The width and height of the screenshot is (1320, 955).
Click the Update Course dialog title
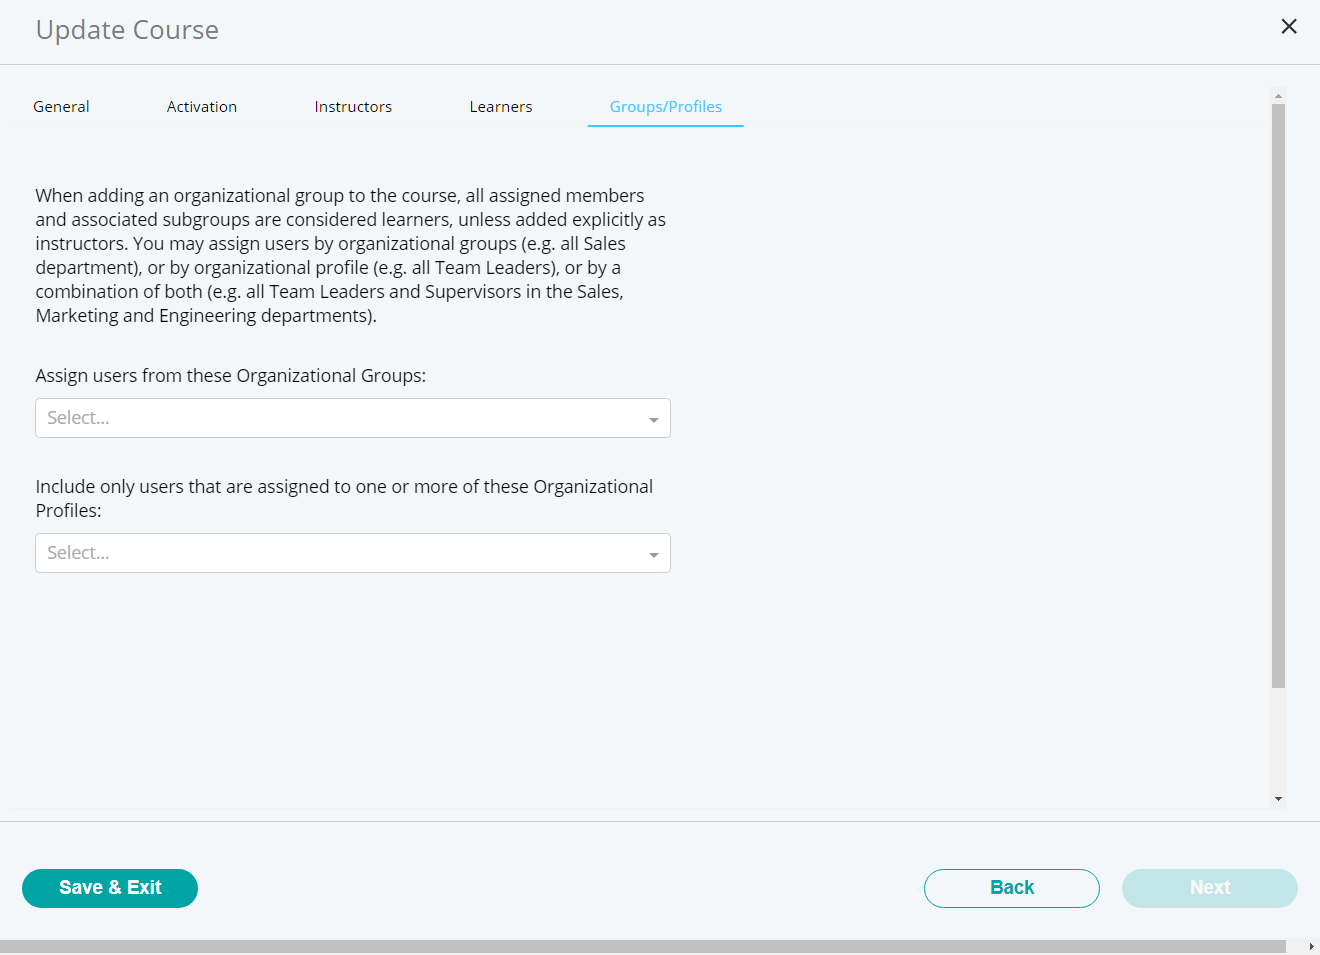point(127,30)
